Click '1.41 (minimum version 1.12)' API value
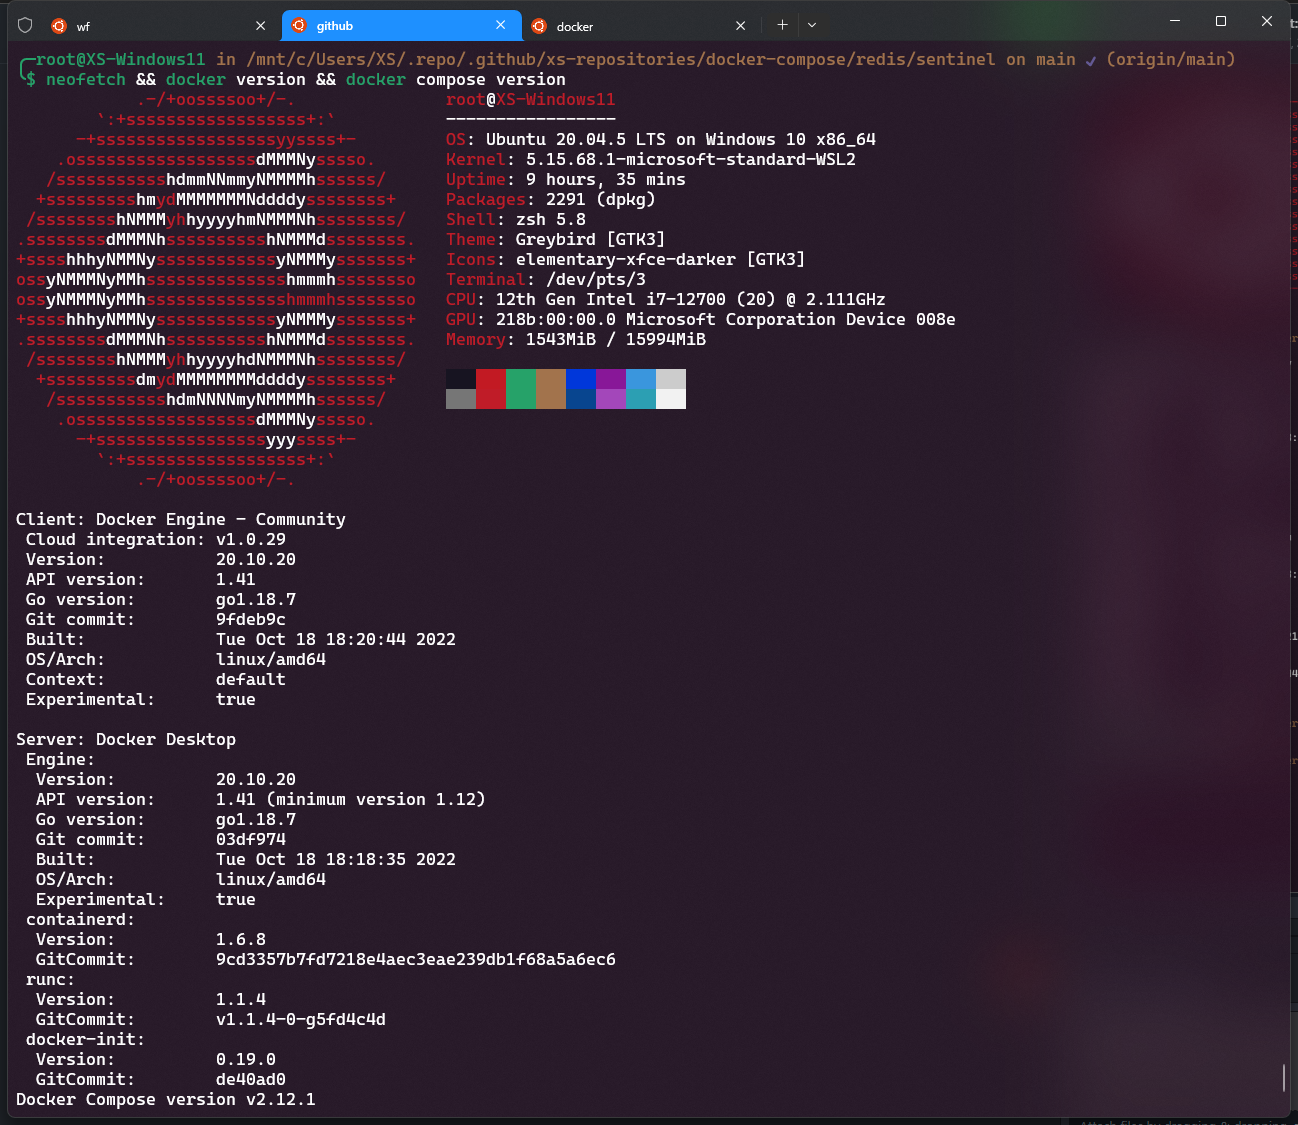This screenshot has width=1298, height=1125. click(351, 800)
